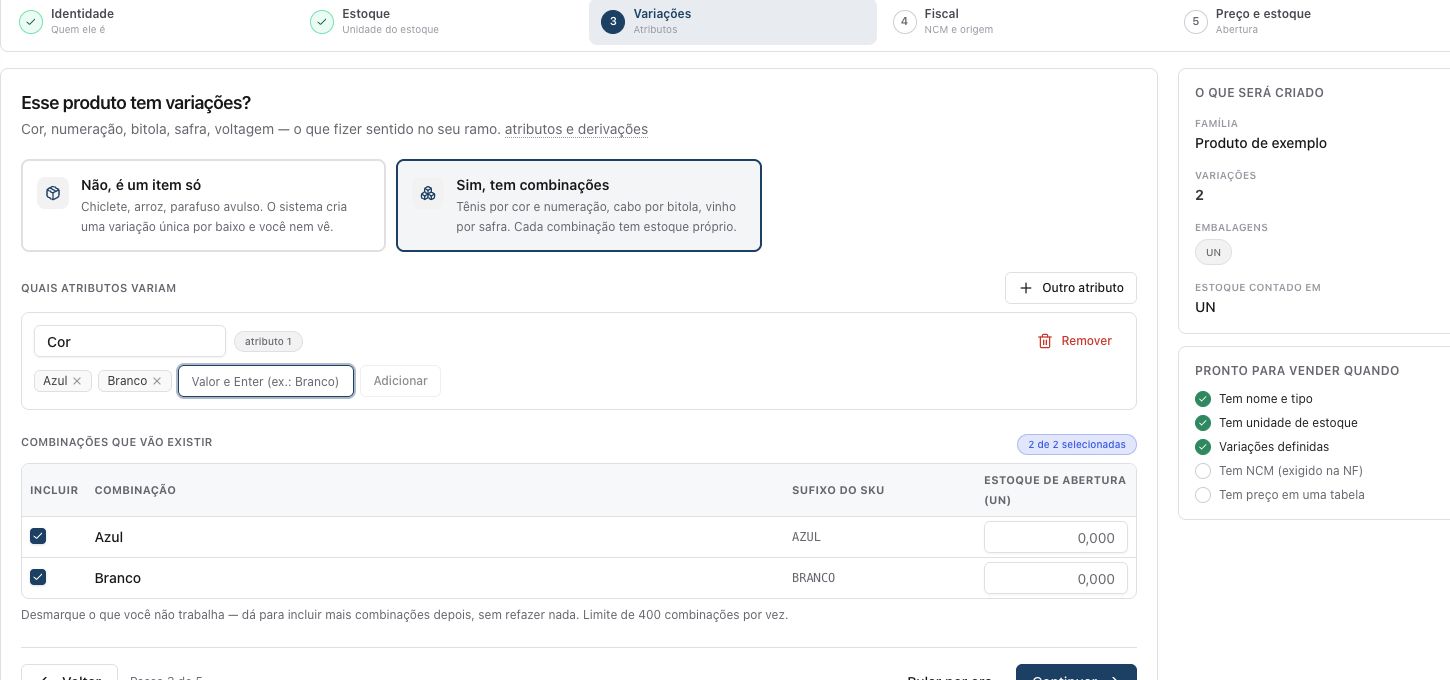
Task: Click 'Tem preço em uma tabela' checklist text
Action: [1292, 495]
